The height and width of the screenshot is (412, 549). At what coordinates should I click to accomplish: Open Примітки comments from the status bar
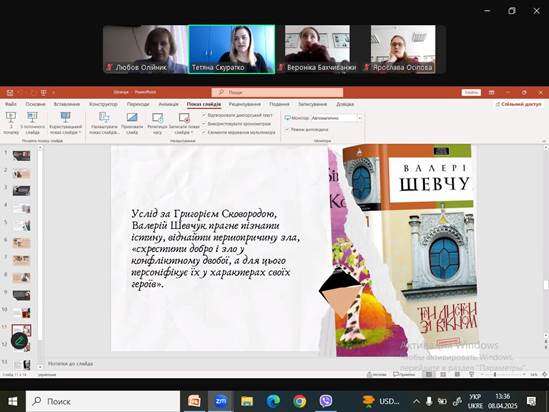pyautogui.click(x=404, y=374)
